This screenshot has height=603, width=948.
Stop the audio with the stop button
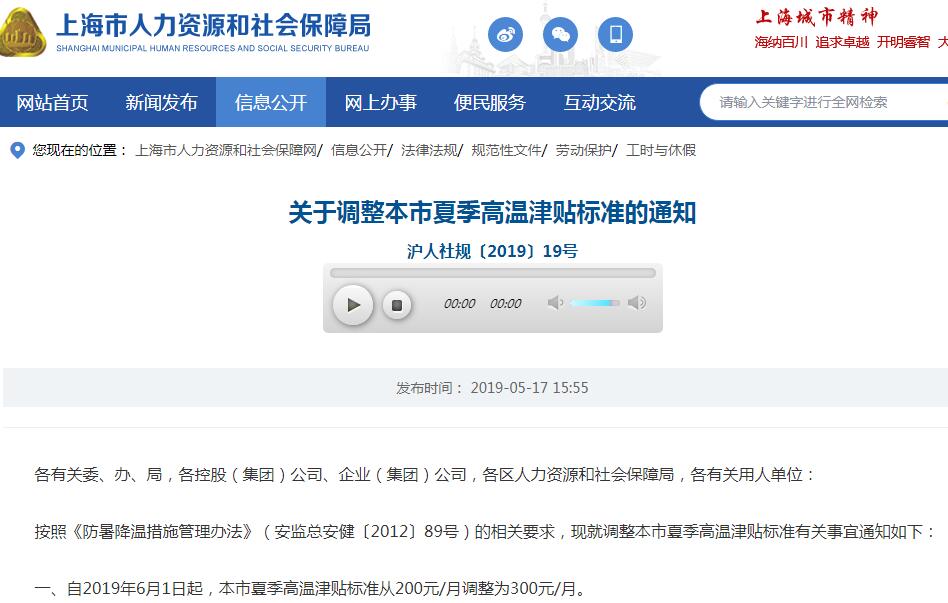pos(397,305)
